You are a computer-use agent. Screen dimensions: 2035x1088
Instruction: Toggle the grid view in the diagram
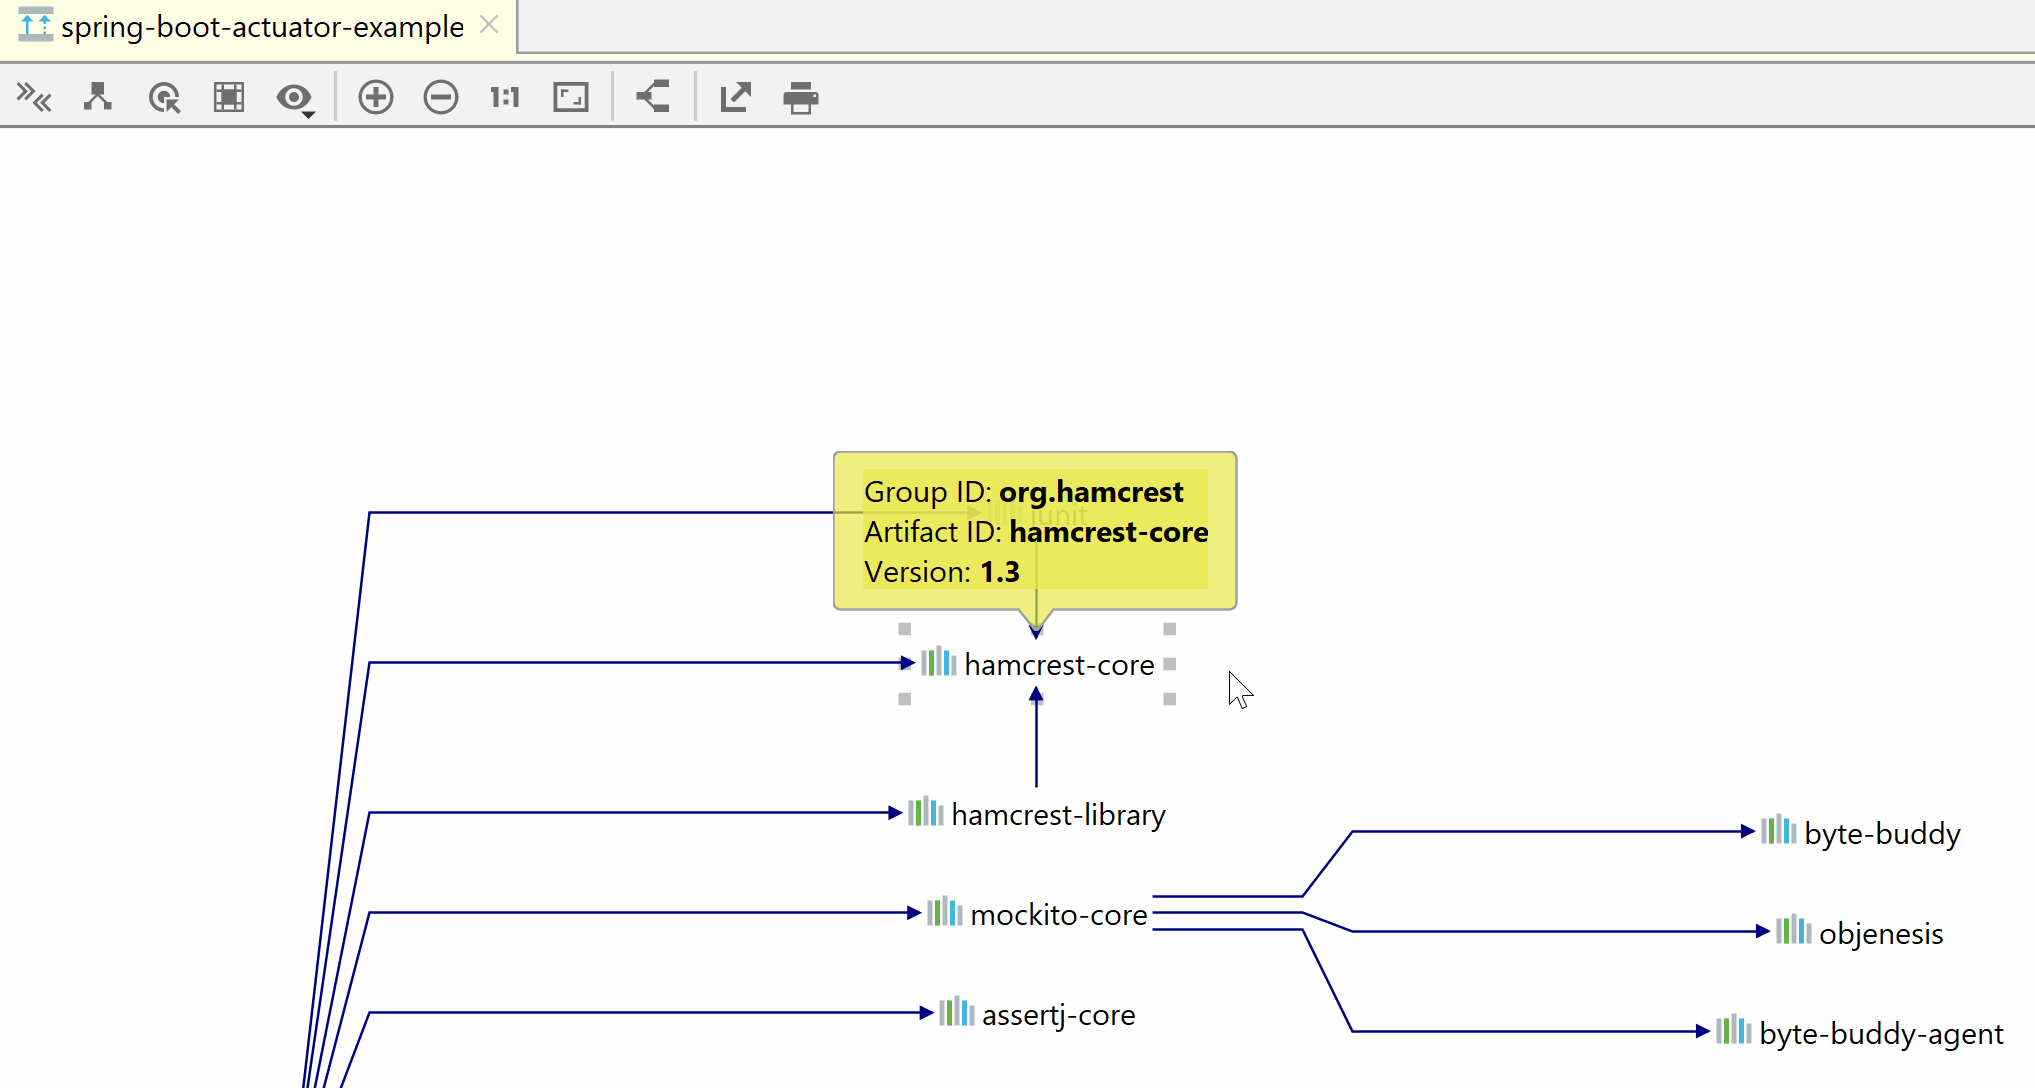[x=228, y=97]
